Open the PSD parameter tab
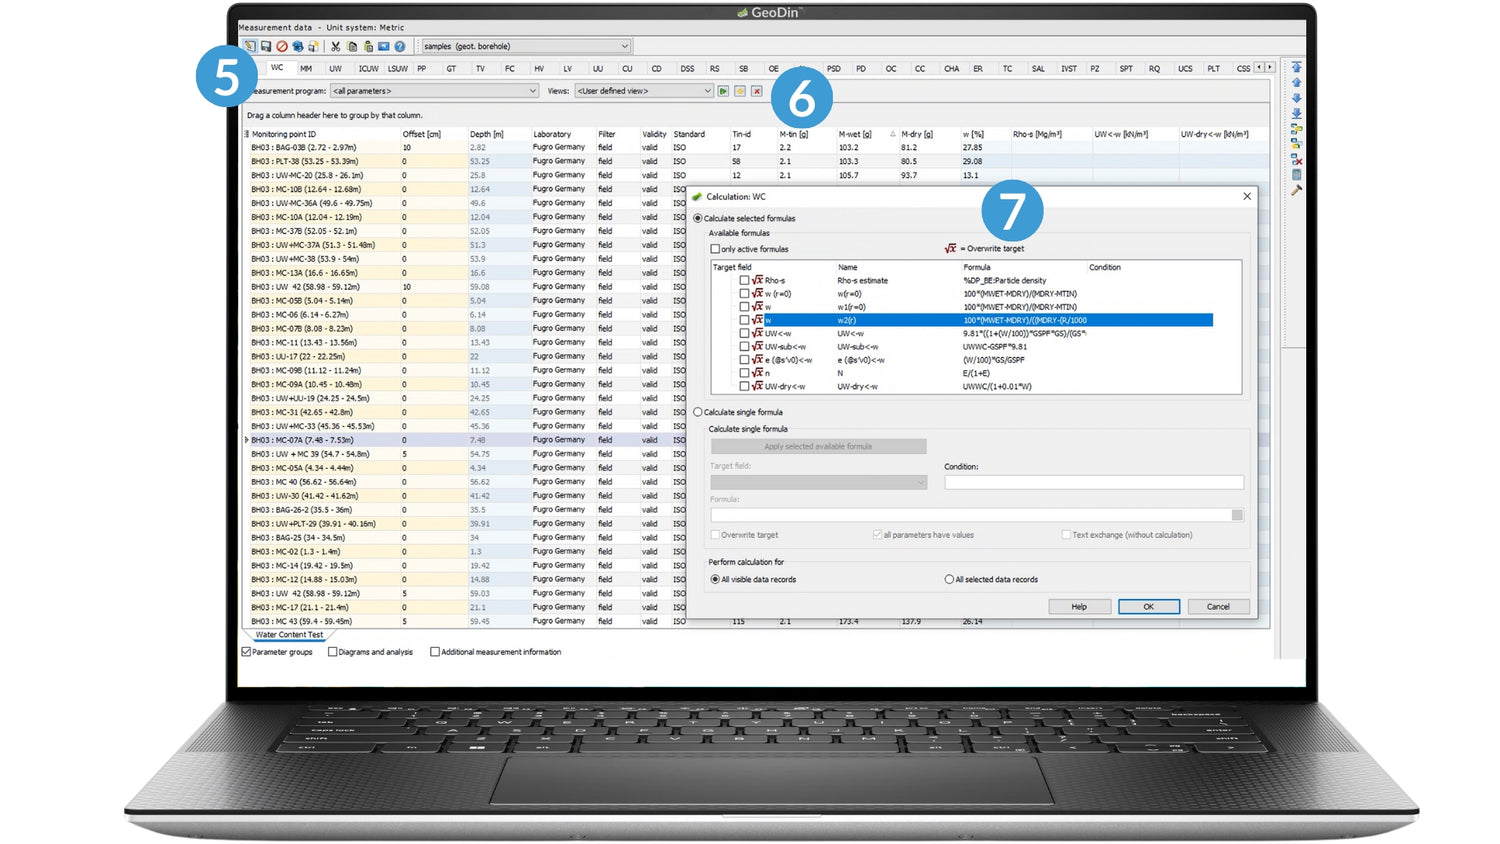 [x=833, y=69]
